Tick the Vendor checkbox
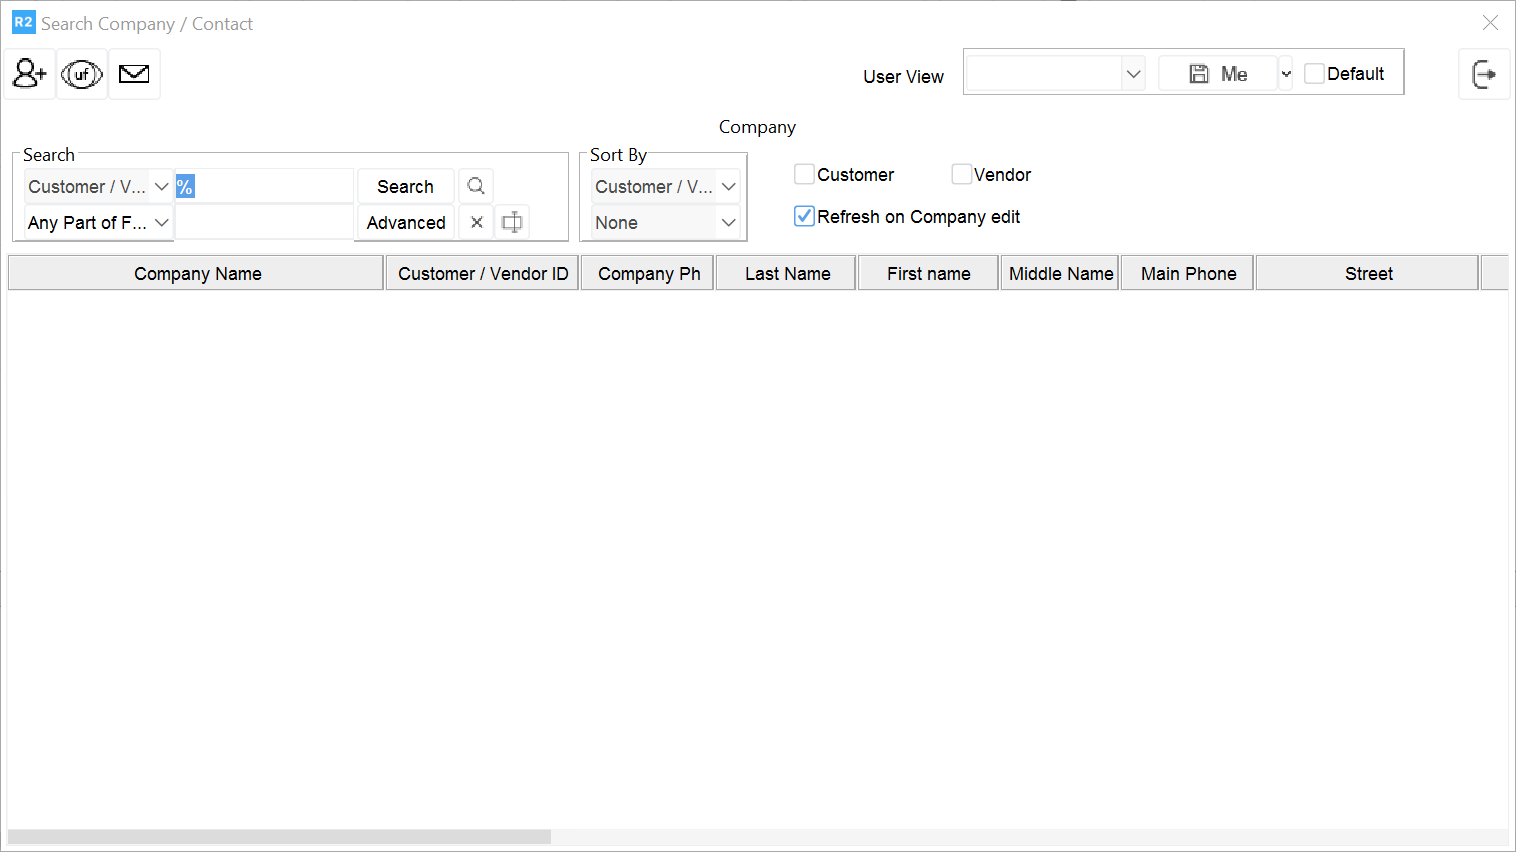Screen dimensions: 1516x853 point(962,174)
